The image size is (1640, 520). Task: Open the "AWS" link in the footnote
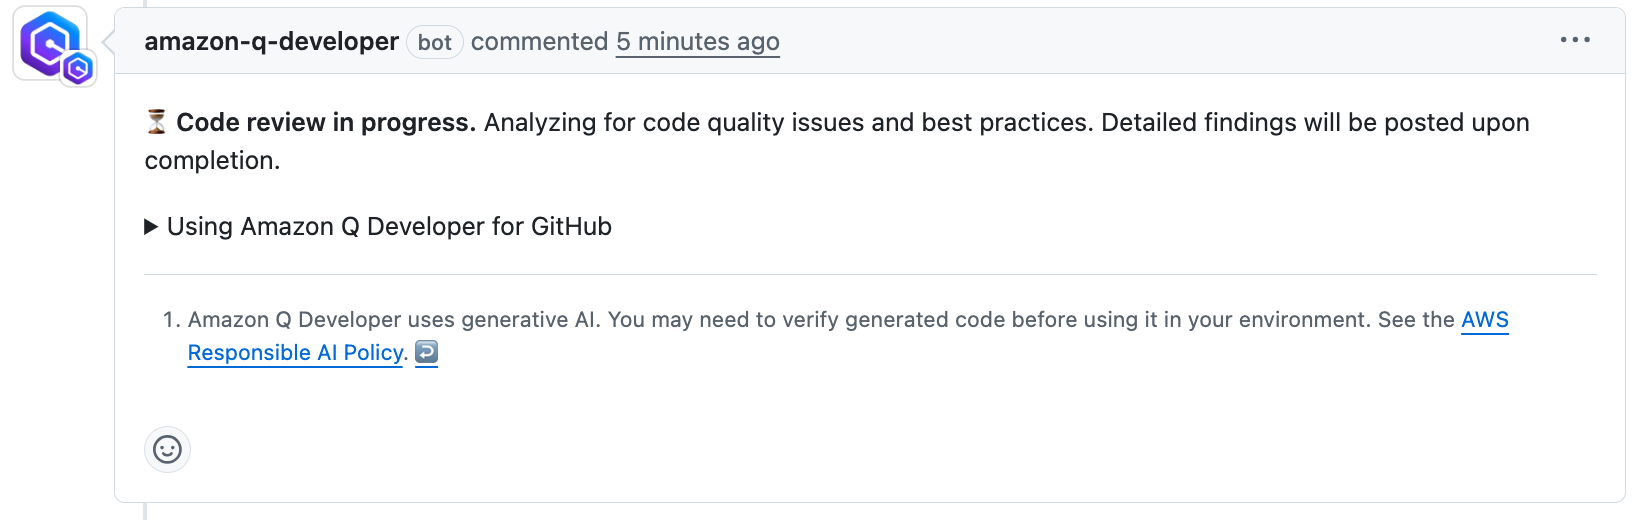1484,320
